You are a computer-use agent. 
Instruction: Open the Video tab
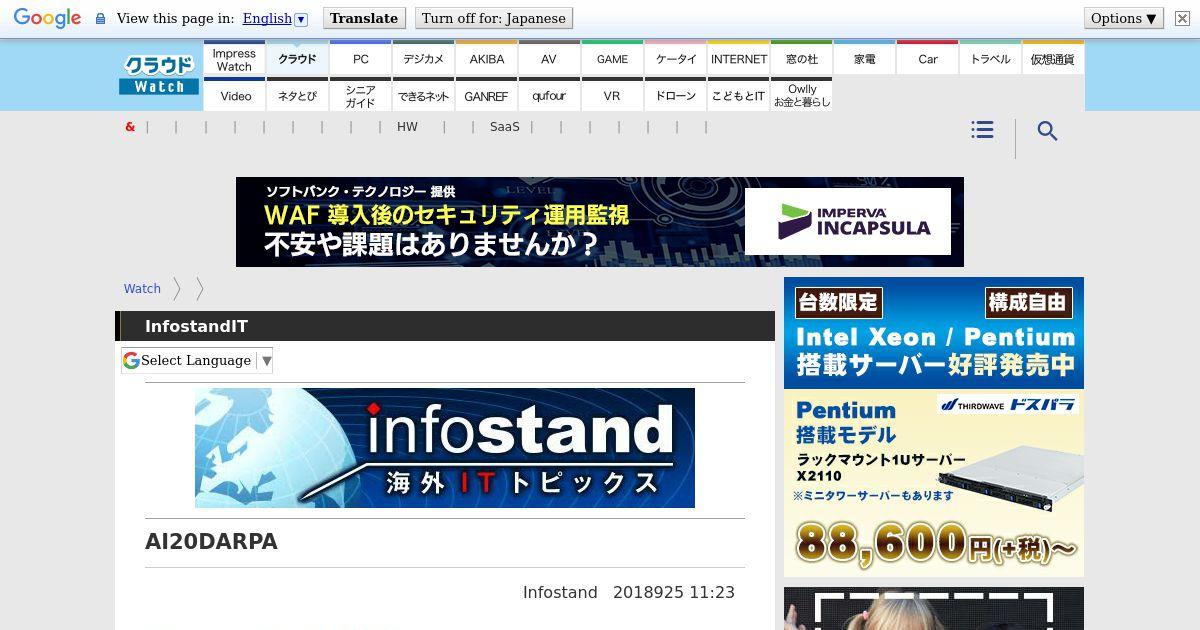click(235, 95)
